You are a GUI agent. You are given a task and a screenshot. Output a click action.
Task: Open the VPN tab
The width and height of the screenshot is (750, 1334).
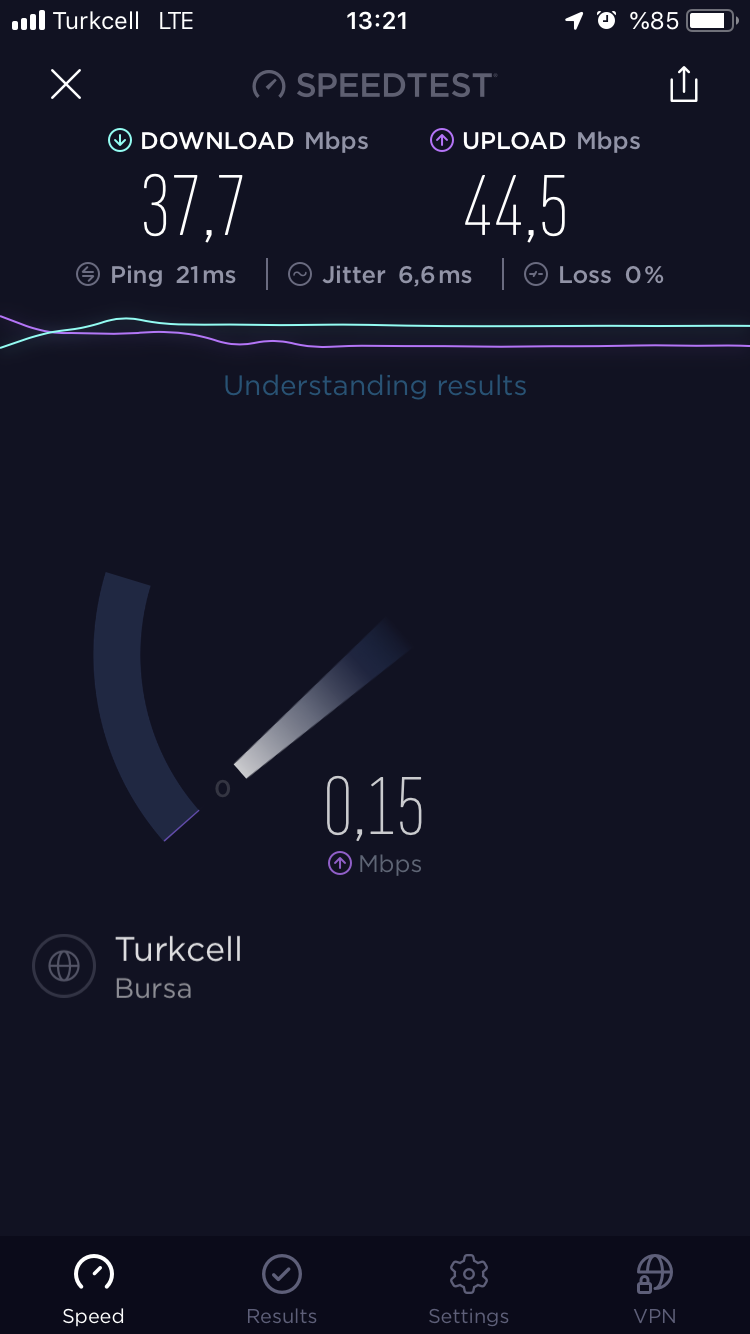click(x=655, y=1290)
